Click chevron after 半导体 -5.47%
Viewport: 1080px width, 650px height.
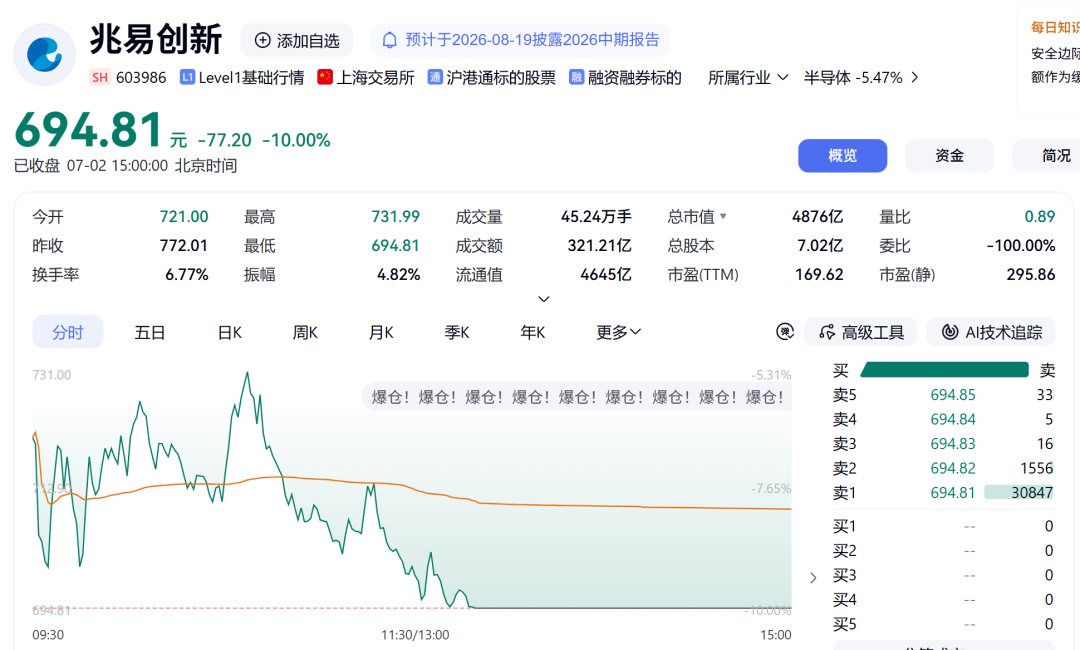(915, 78)
